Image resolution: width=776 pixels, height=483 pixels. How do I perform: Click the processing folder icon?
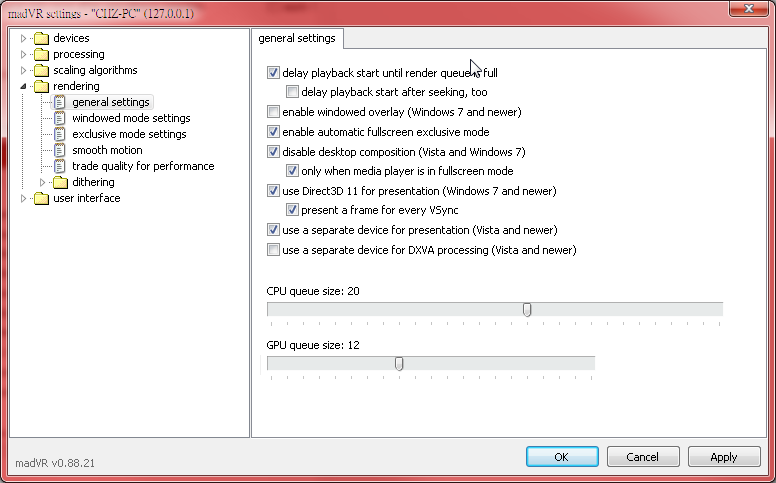pyautogui.click(x=41, y=54)
